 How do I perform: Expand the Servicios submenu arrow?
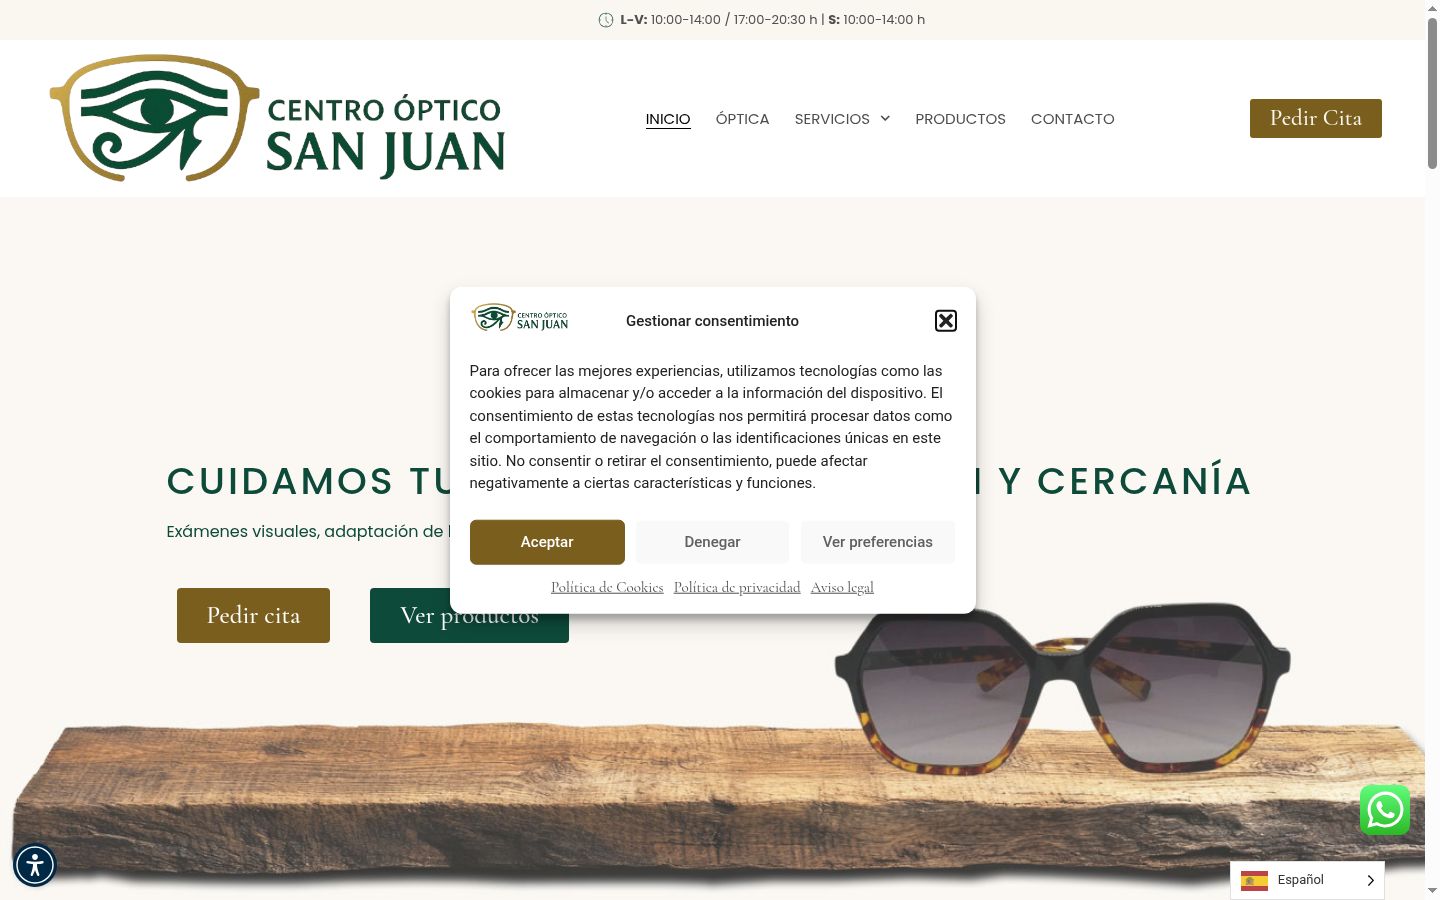coord(885,119)
